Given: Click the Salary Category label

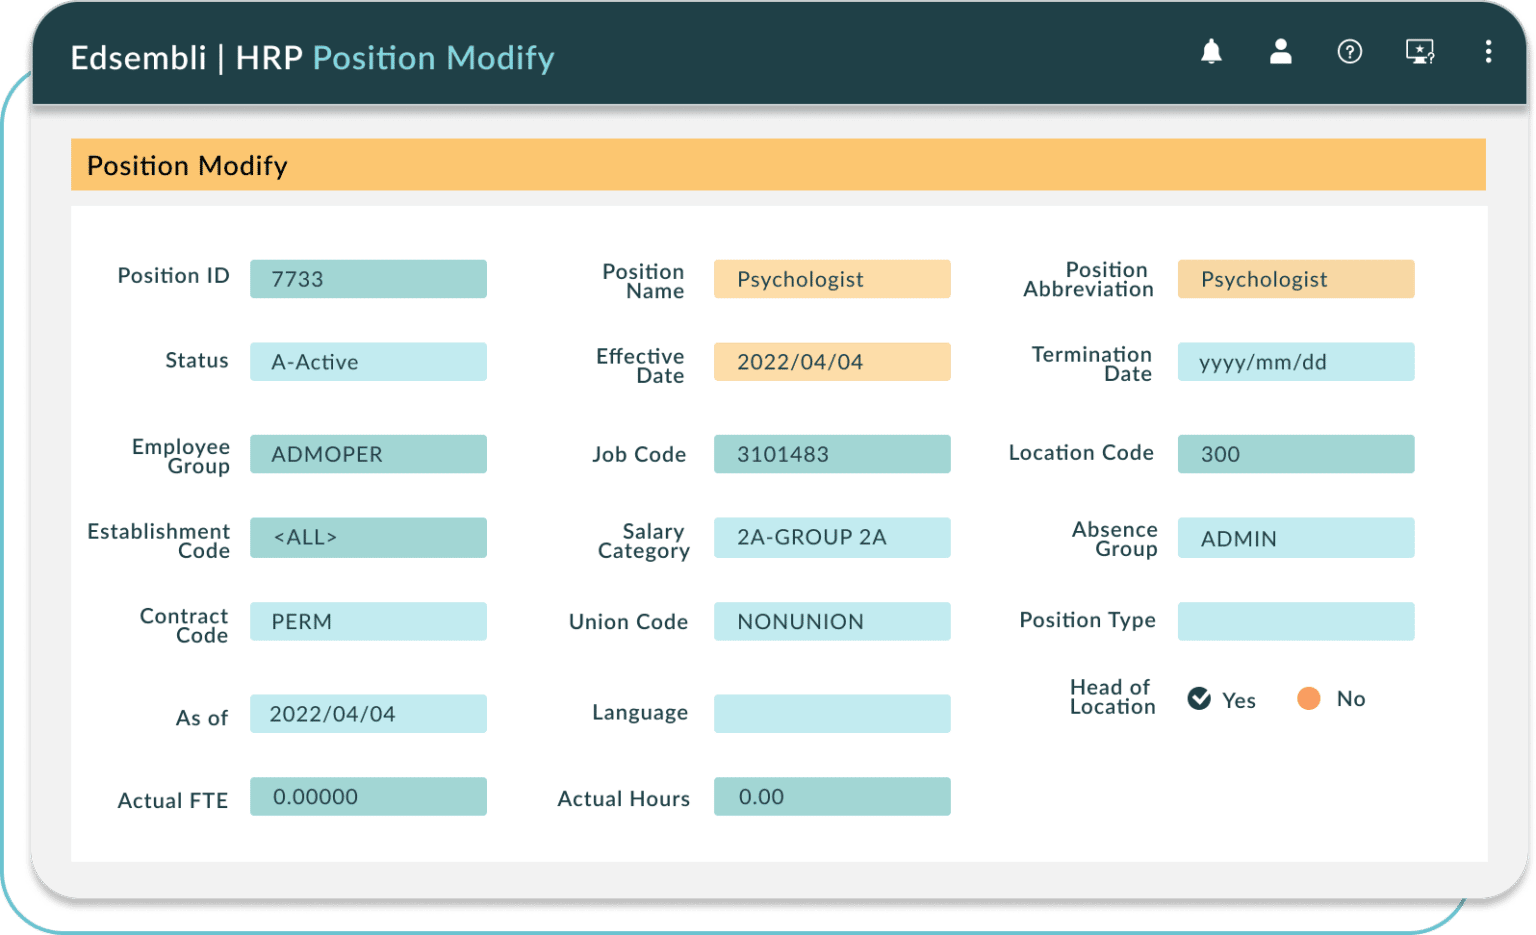Looking at the screenshot, I should point(643,541).
